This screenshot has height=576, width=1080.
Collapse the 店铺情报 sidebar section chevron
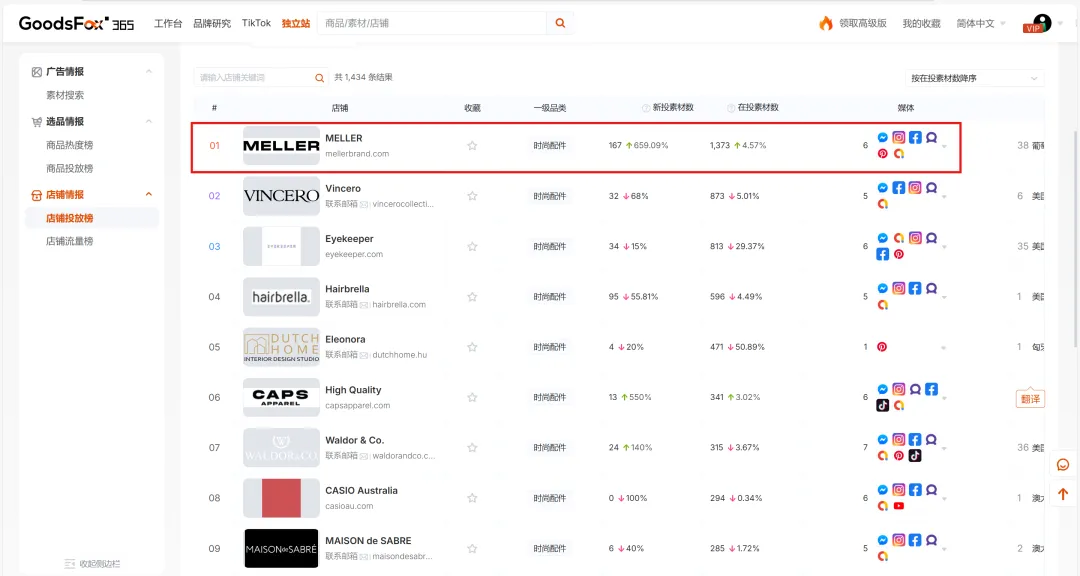[x=149, y=194]
